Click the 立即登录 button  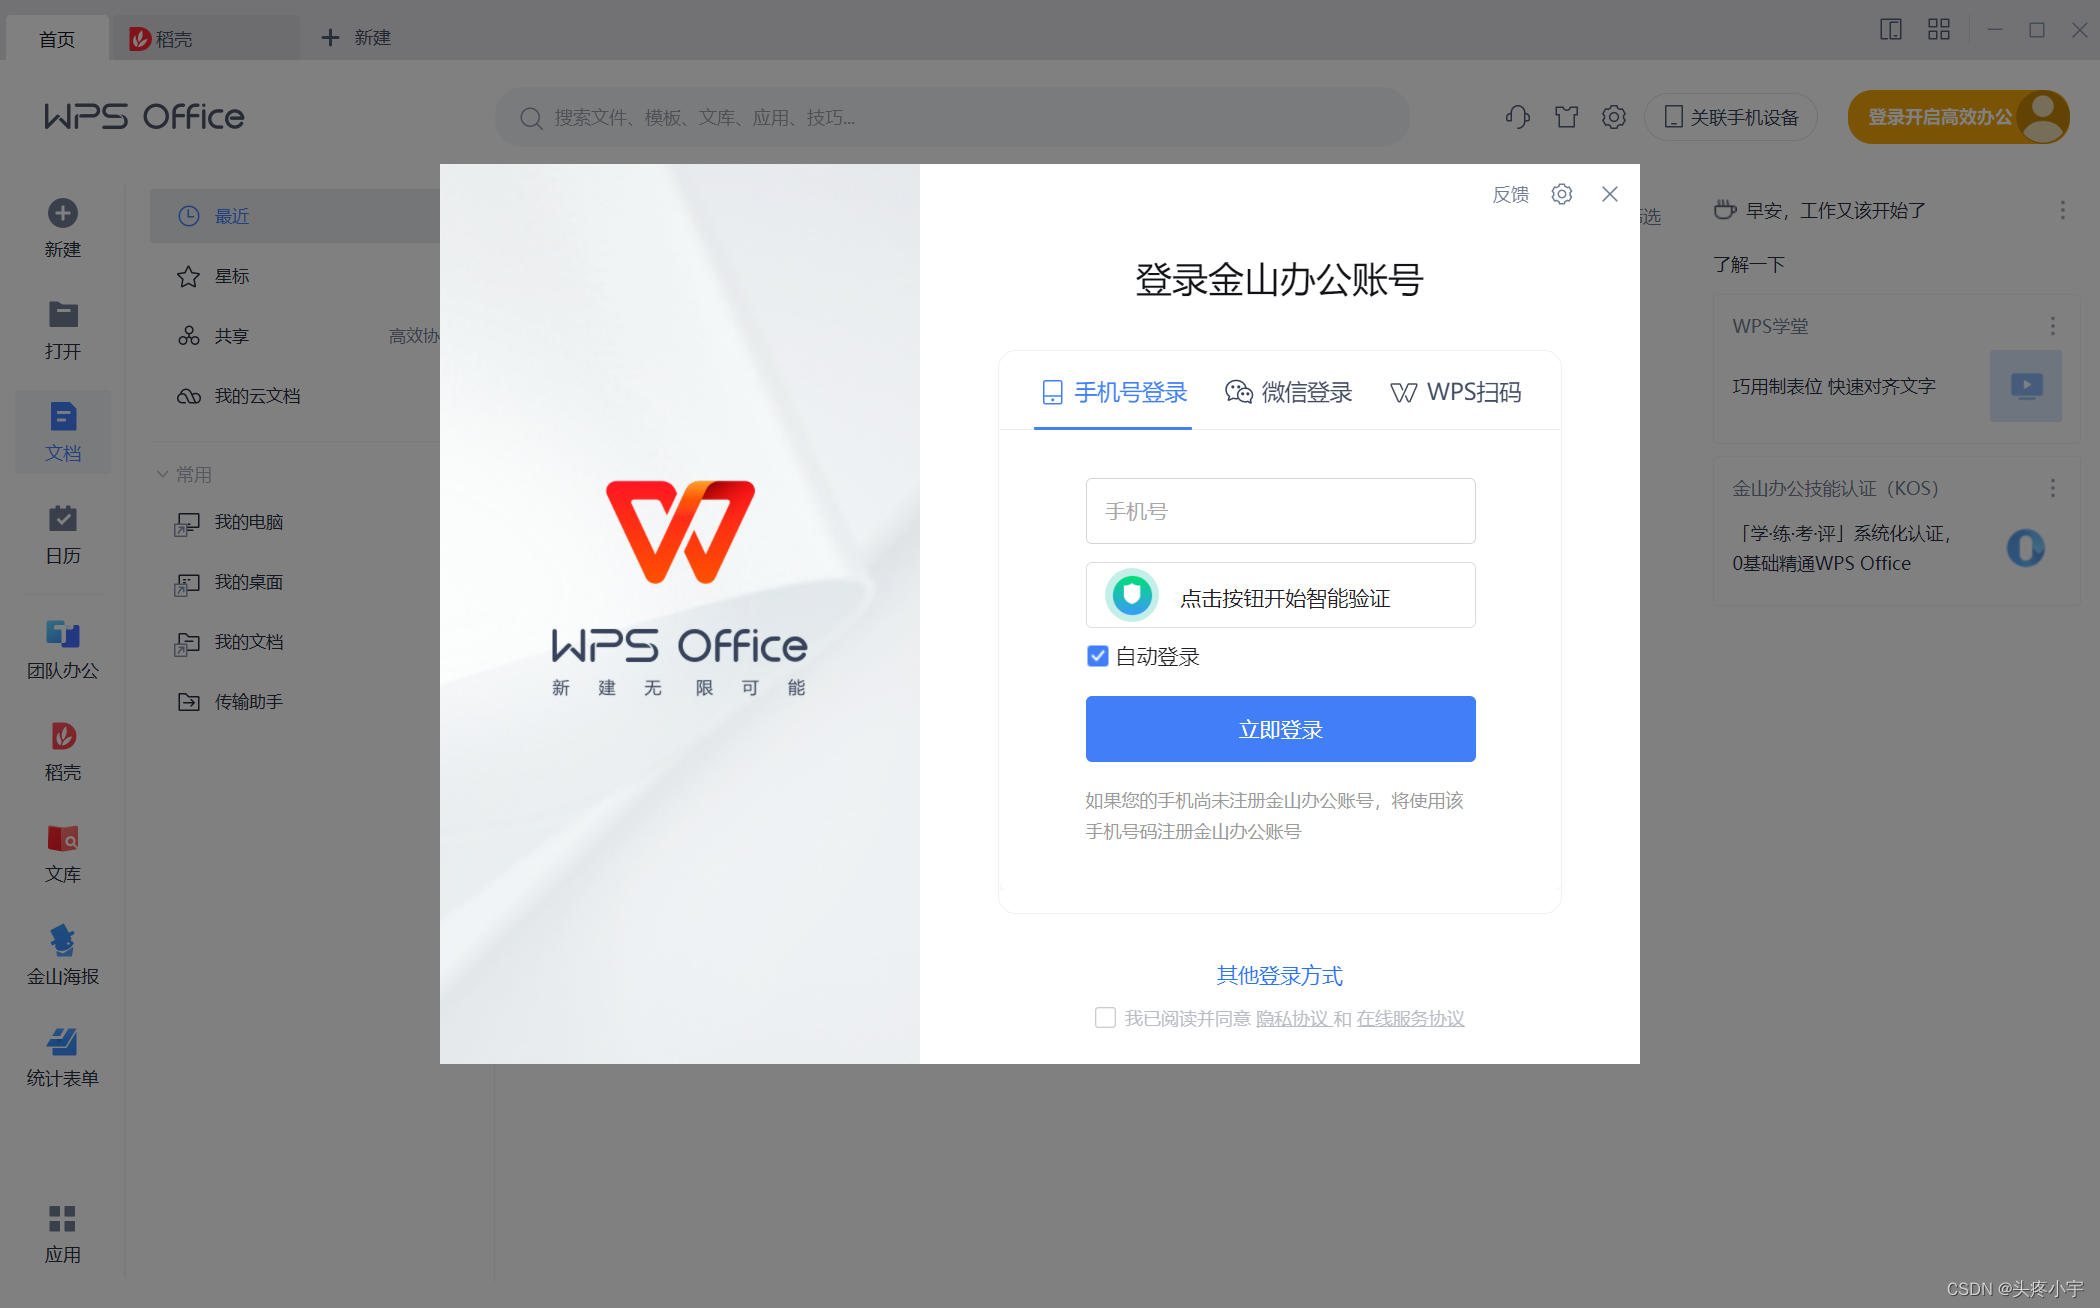(1280, 729)
